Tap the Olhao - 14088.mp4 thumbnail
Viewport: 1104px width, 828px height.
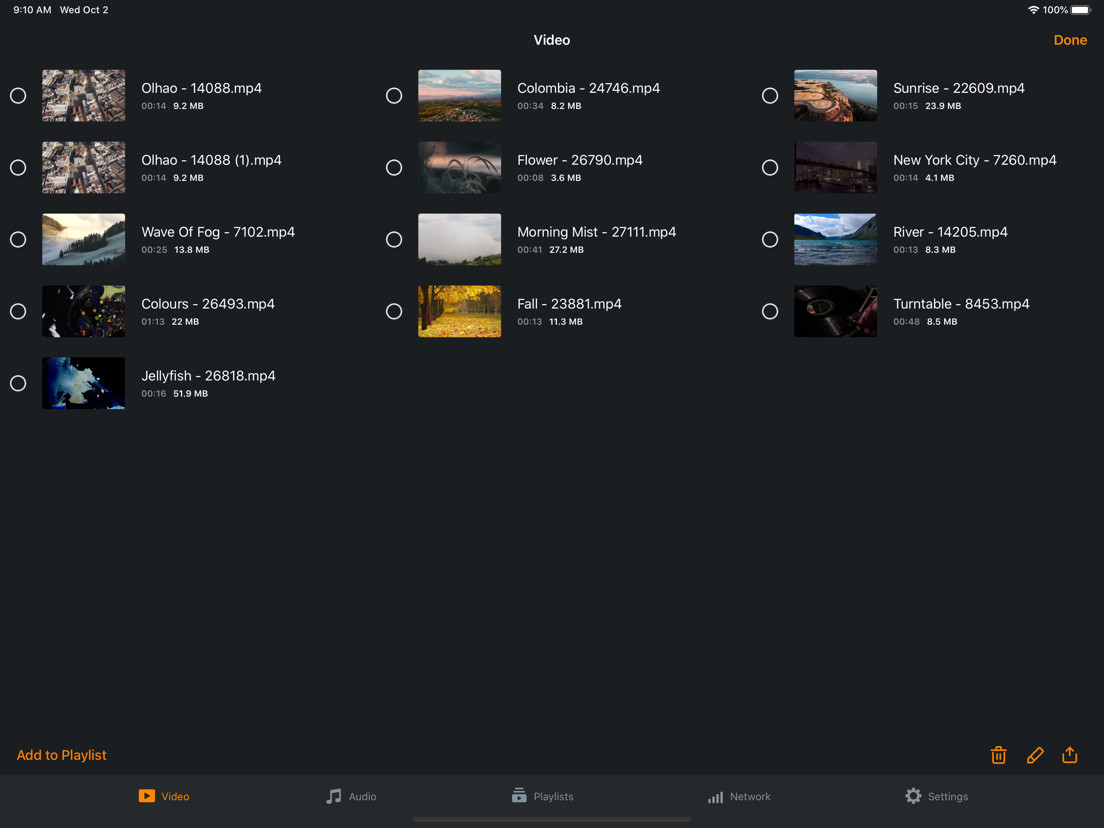[x=84, y=96]
